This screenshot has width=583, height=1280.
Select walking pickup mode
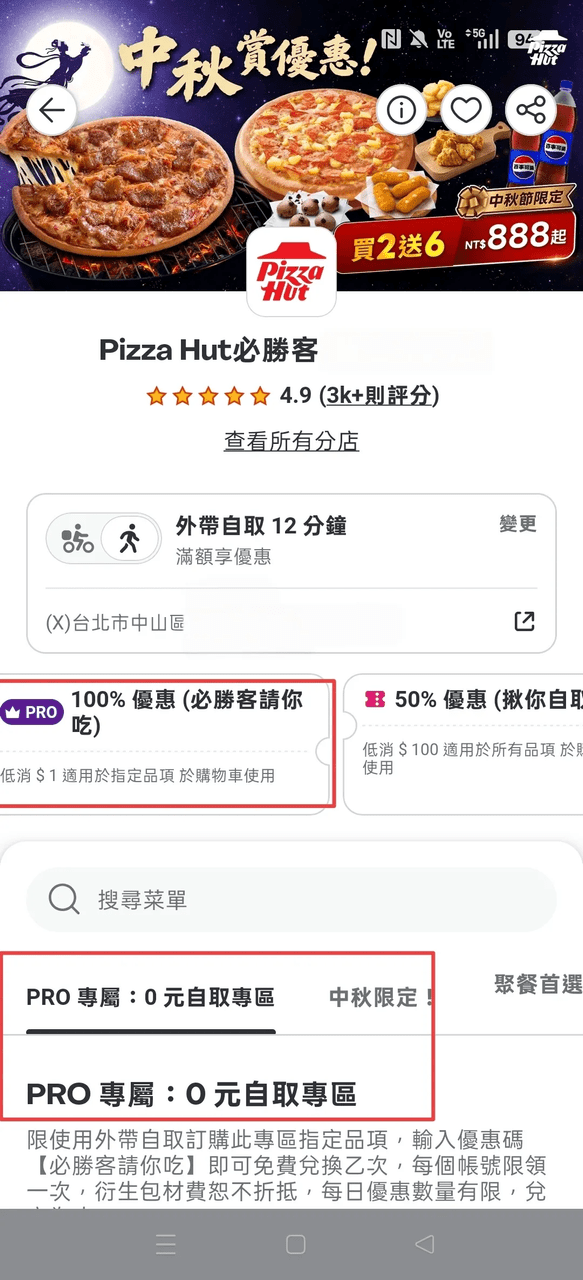pyautogui.click(x=130, y=540)
